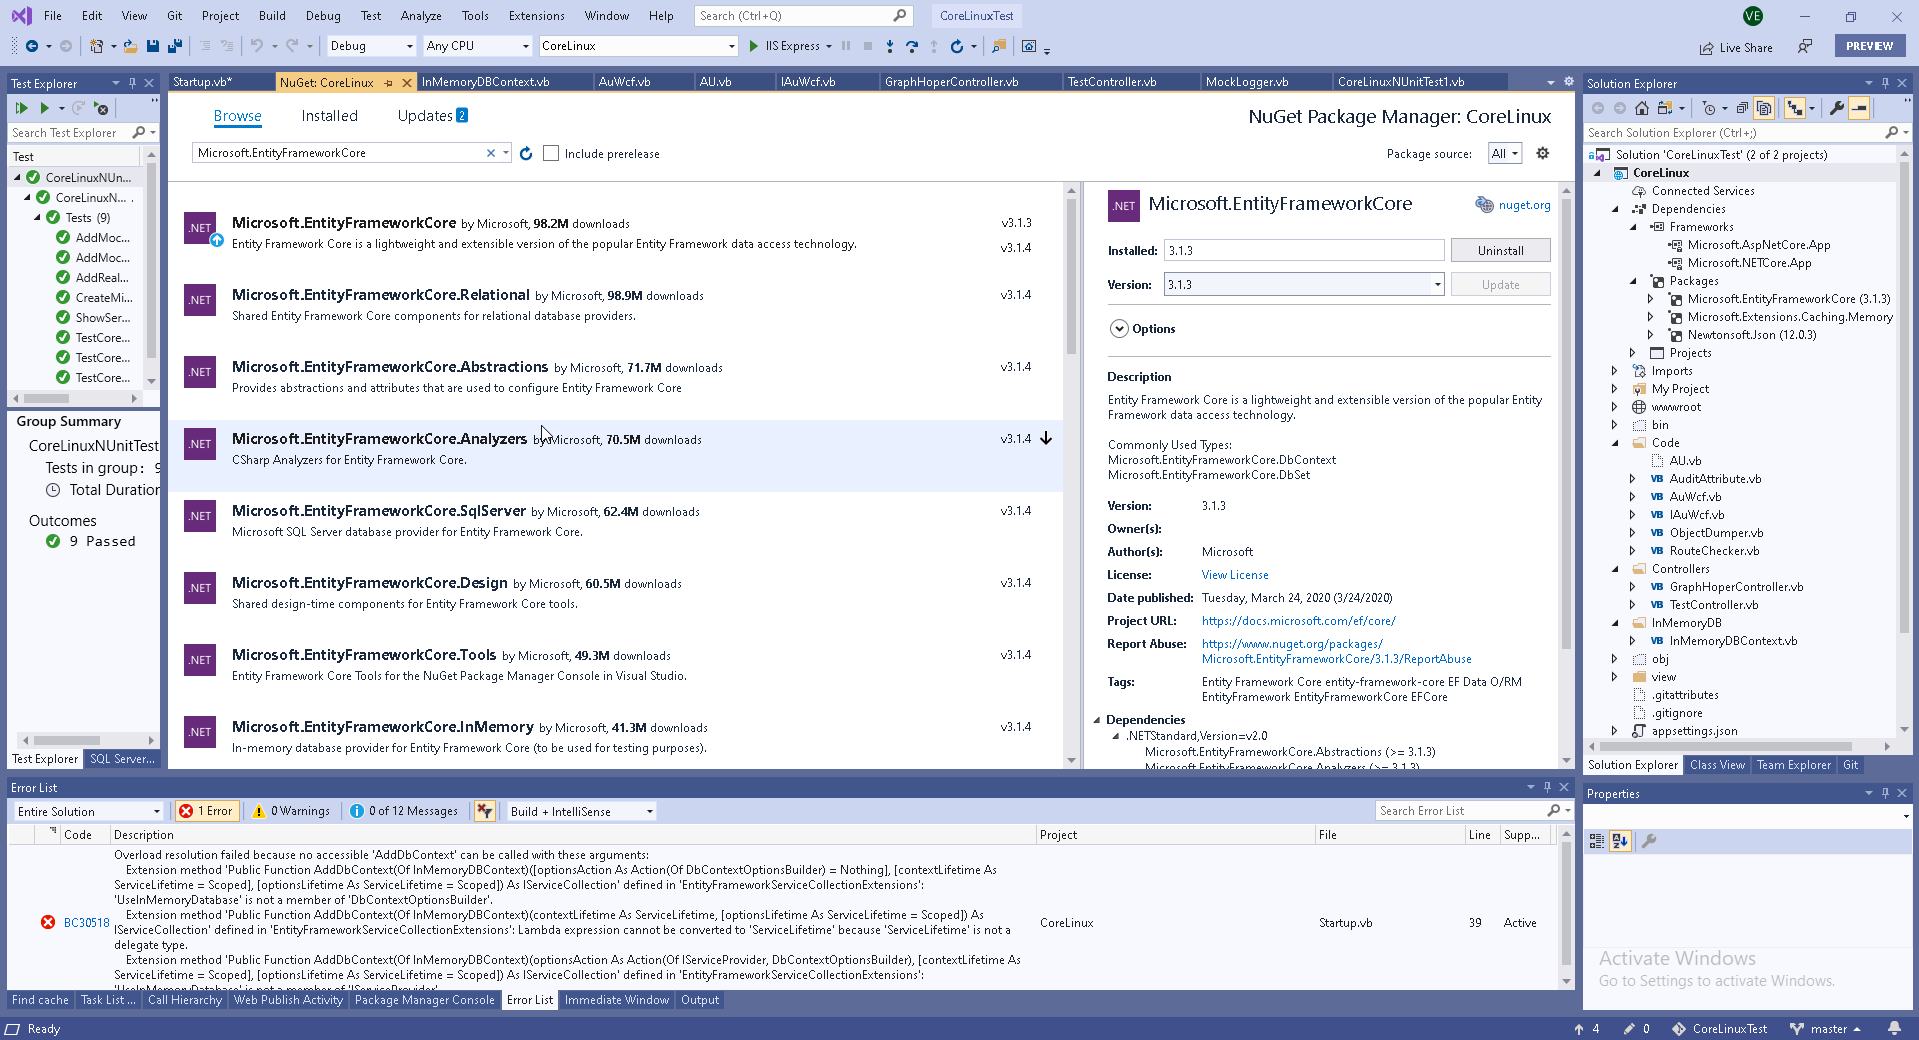Open the Build + IntelliSense dropdown
This screenshot has height=1040, width=1919.
(x=581, y=811)
